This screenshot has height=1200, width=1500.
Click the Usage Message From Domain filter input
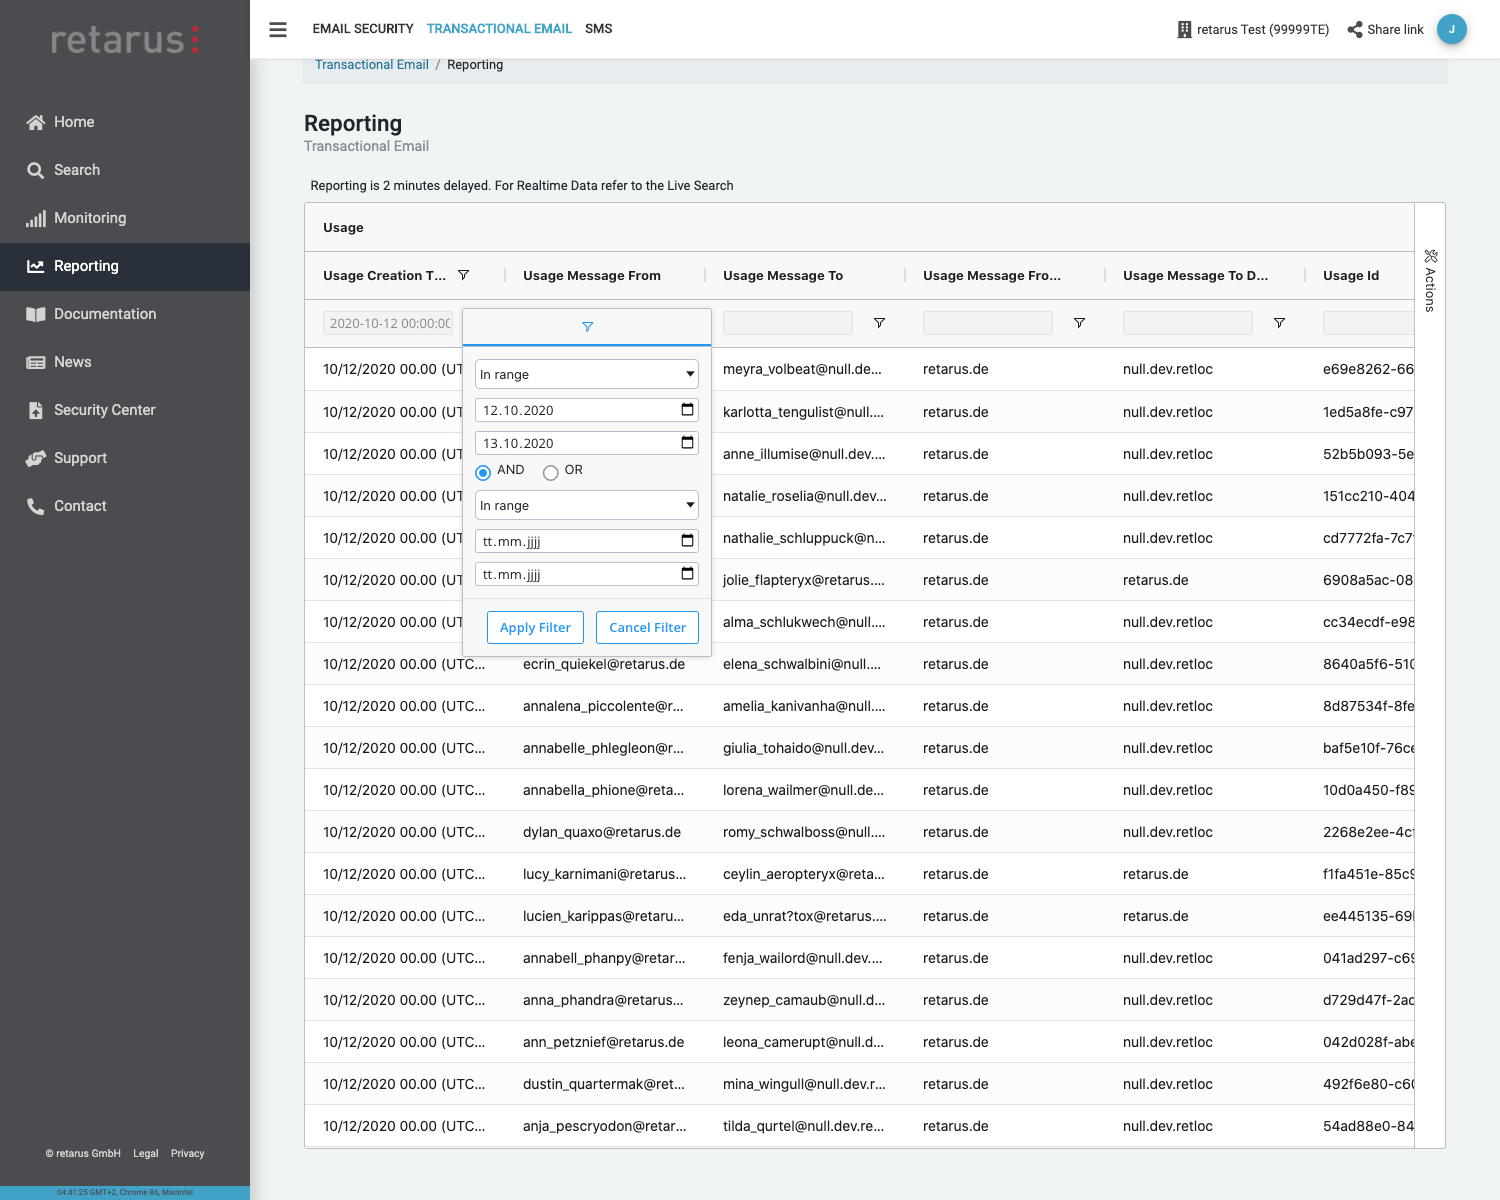click(988, 323)
